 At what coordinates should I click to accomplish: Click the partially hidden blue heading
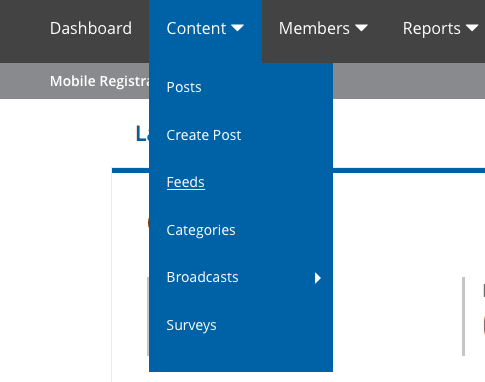(x=142, y=134)
